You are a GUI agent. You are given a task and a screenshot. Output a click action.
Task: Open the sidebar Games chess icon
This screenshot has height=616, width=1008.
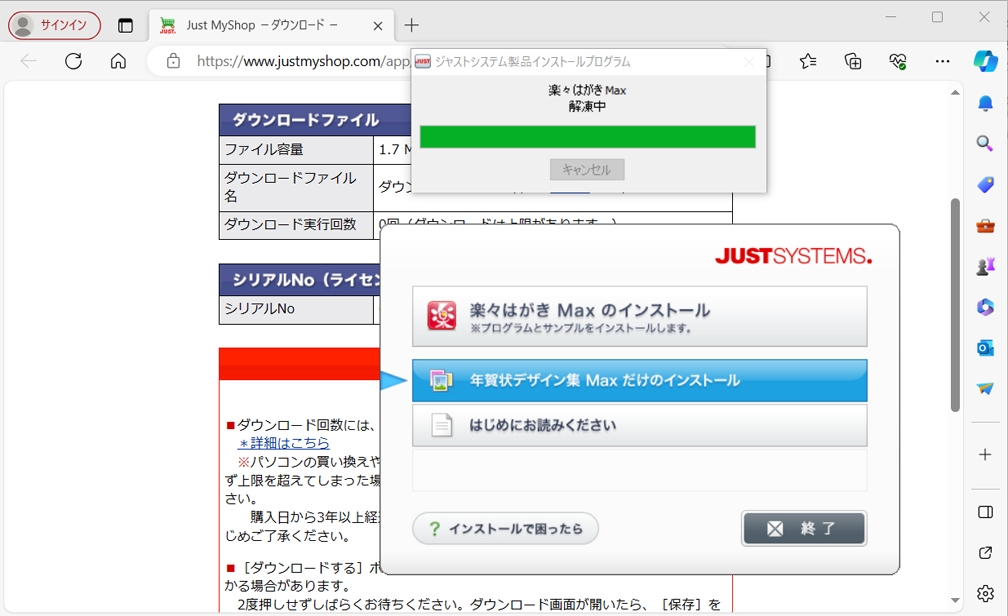tap(986, 266)
